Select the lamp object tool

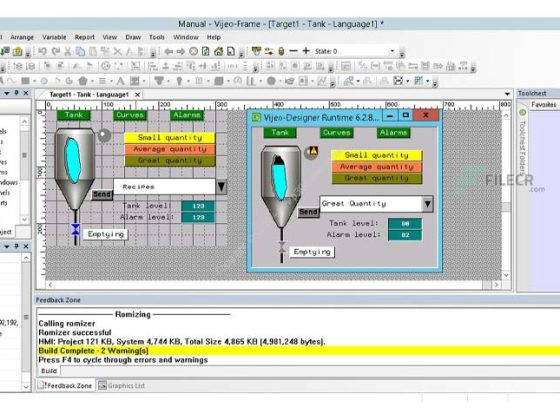180,81
